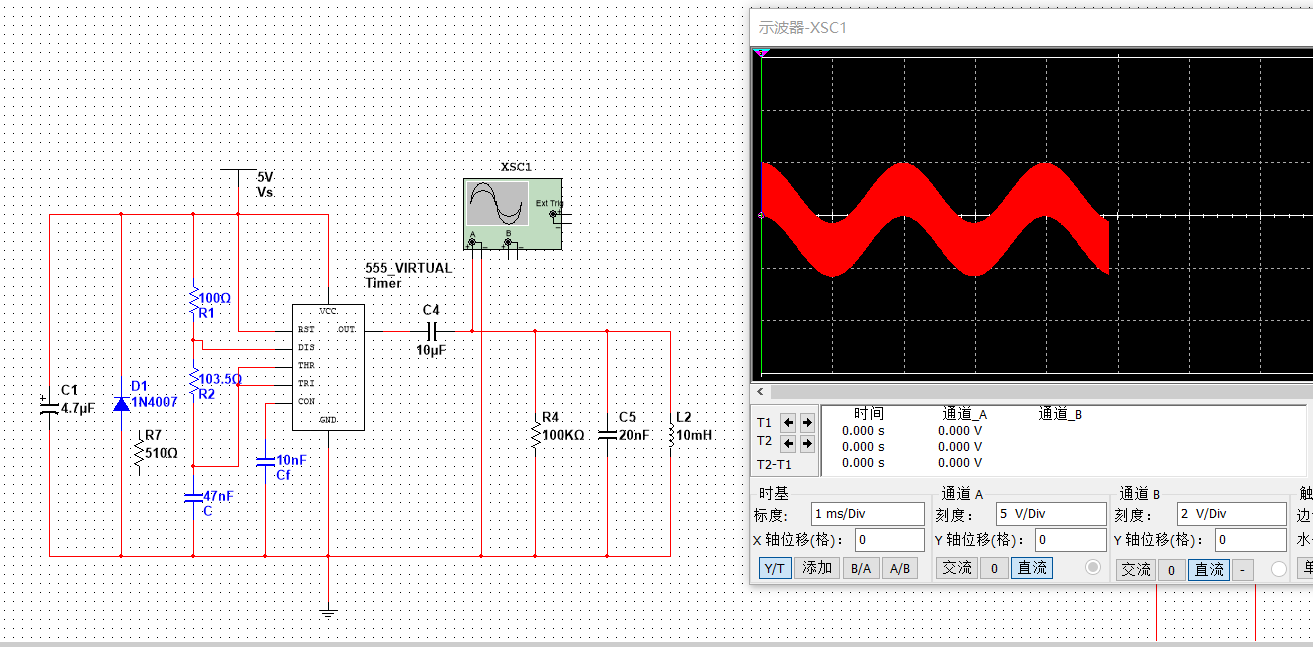Switch timebase to B/A mode
This screenshot has height=647, width=1313.
(x=860, y=568)
